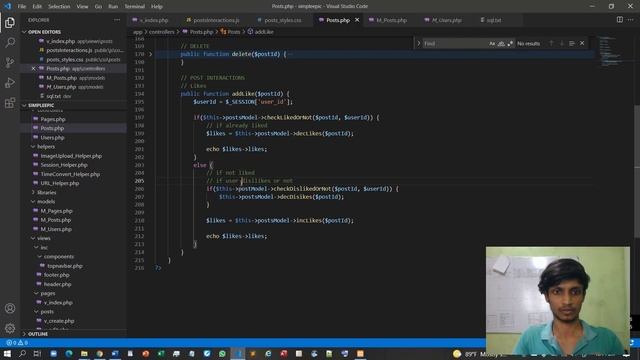Click the code minimap preview
Screen dimensions: 640x360
tap(611, 51)
